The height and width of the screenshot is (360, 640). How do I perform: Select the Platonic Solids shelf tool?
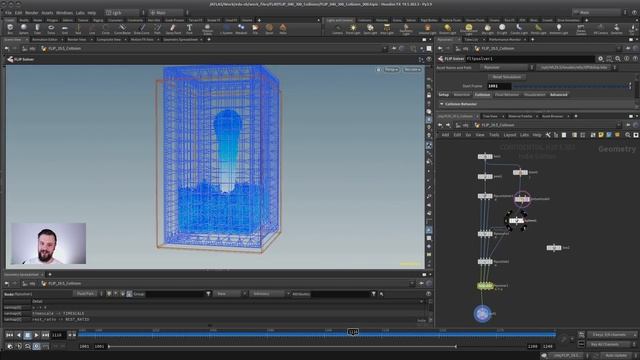[x=207, y=29]
